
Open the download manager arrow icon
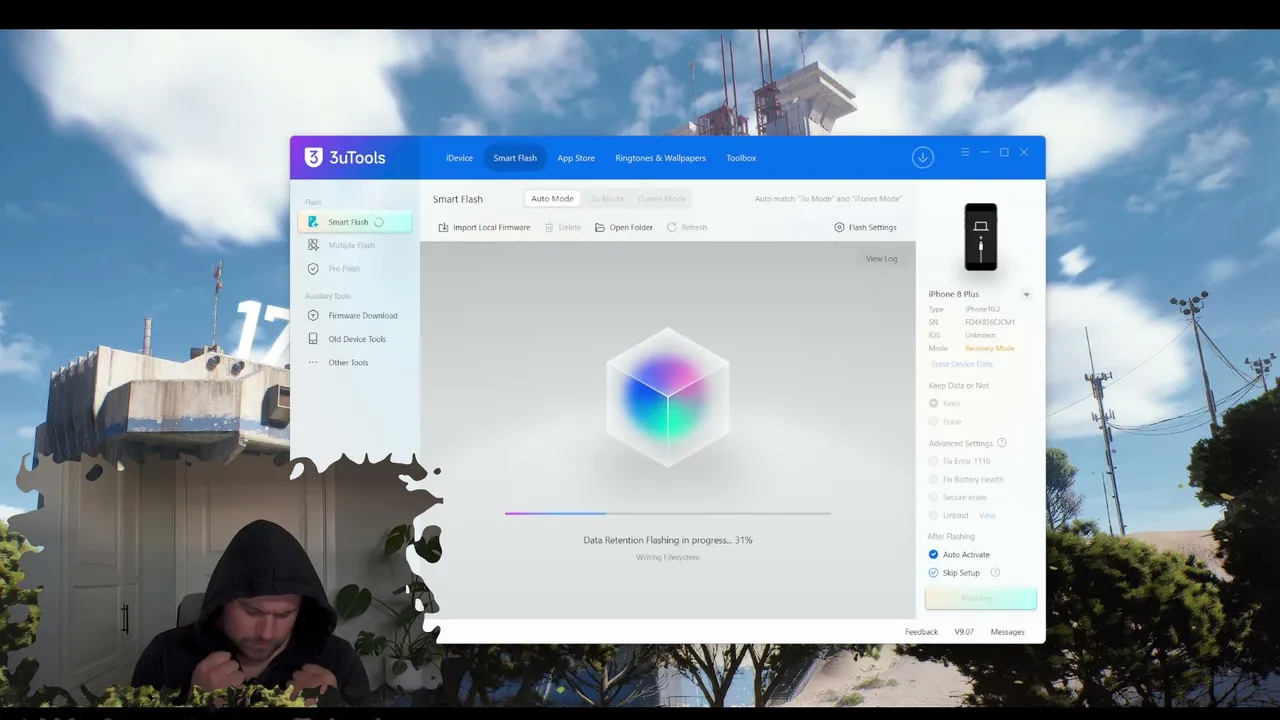pyautogui.click(x=922, y=157)
